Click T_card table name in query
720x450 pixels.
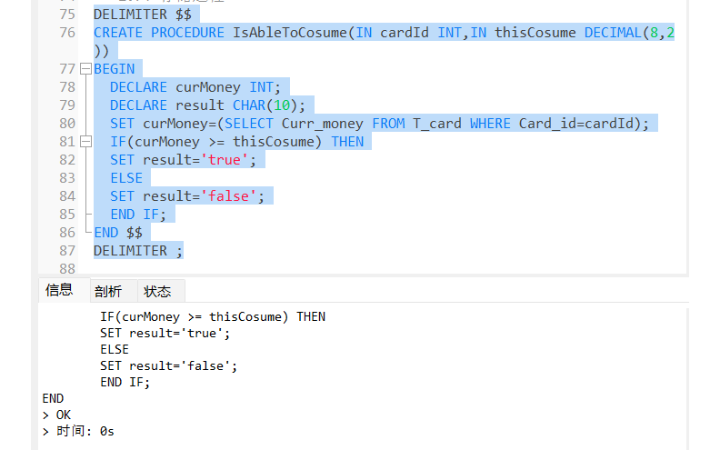pos(437,124)
